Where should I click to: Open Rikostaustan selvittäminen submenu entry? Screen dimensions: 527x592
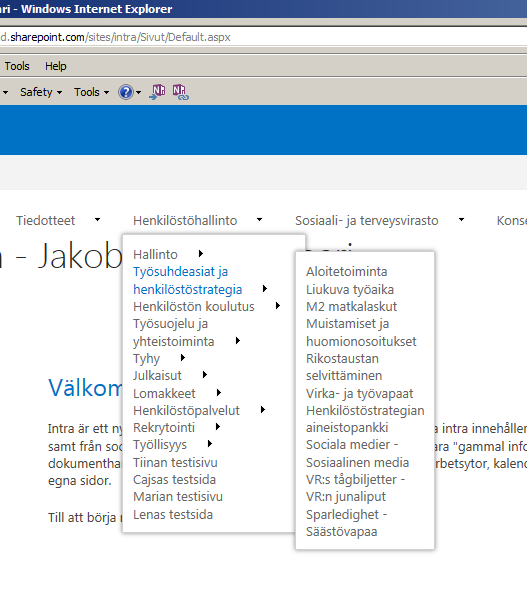click(344, 367)
